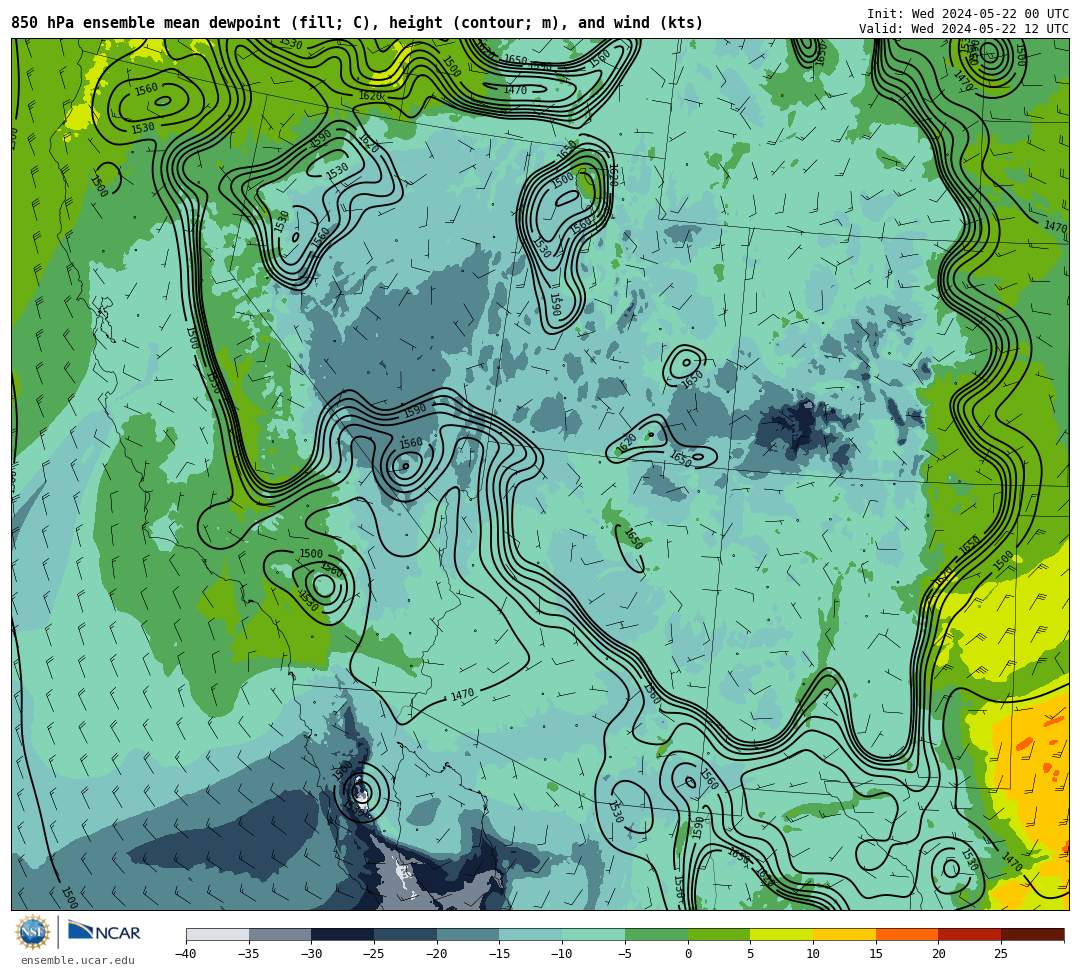
Task: Click the NSF logo
Action: (32, 932)
